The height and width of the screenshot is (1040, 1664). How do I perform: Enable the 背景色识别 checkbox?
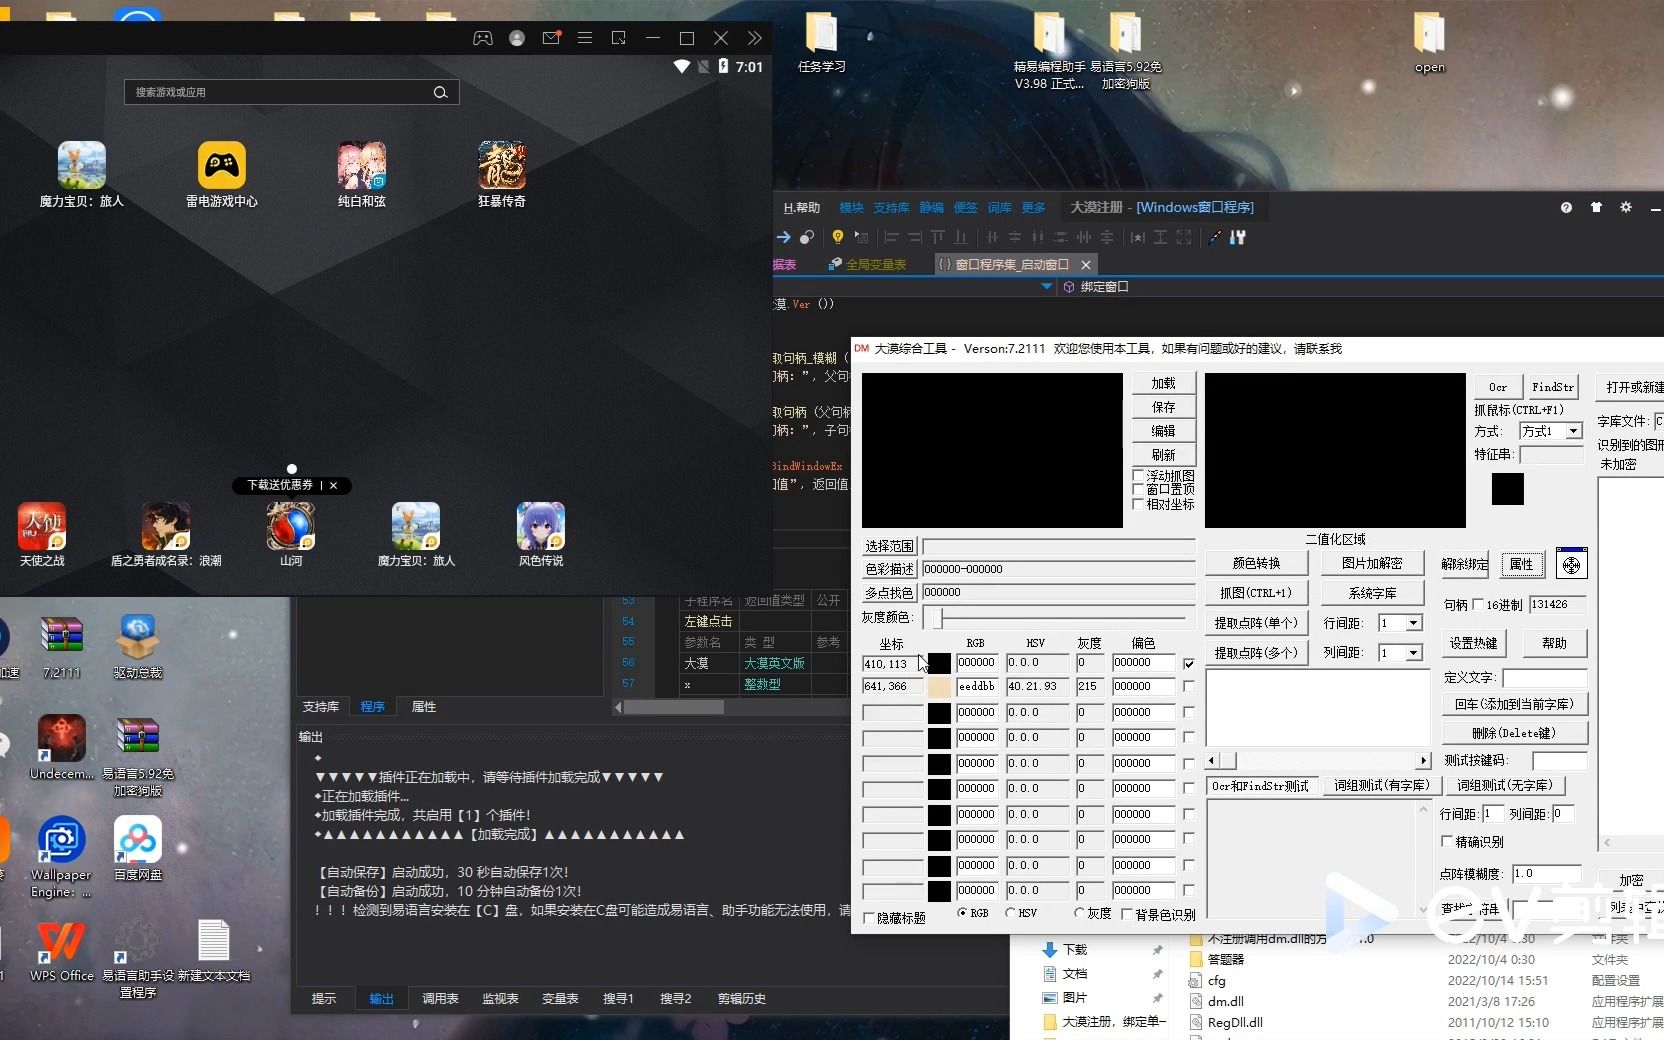(1127, 914)
